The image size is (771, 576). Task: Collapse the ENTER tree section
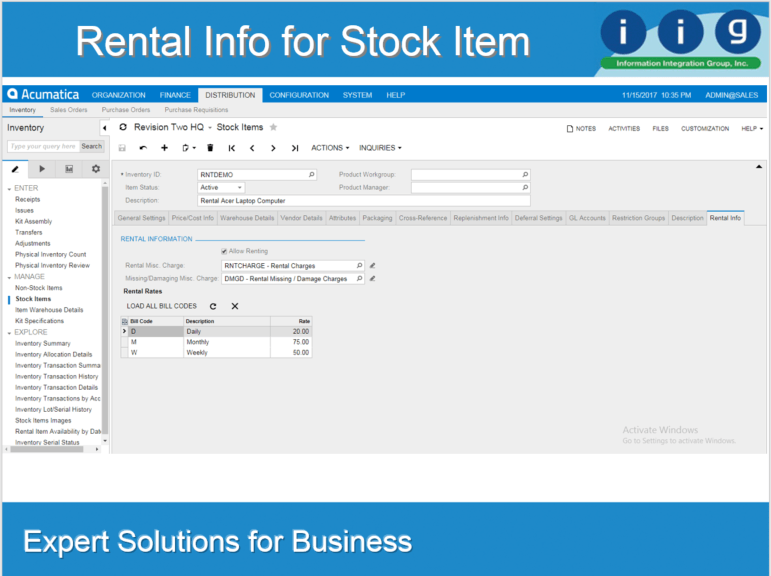coord(9,188)
